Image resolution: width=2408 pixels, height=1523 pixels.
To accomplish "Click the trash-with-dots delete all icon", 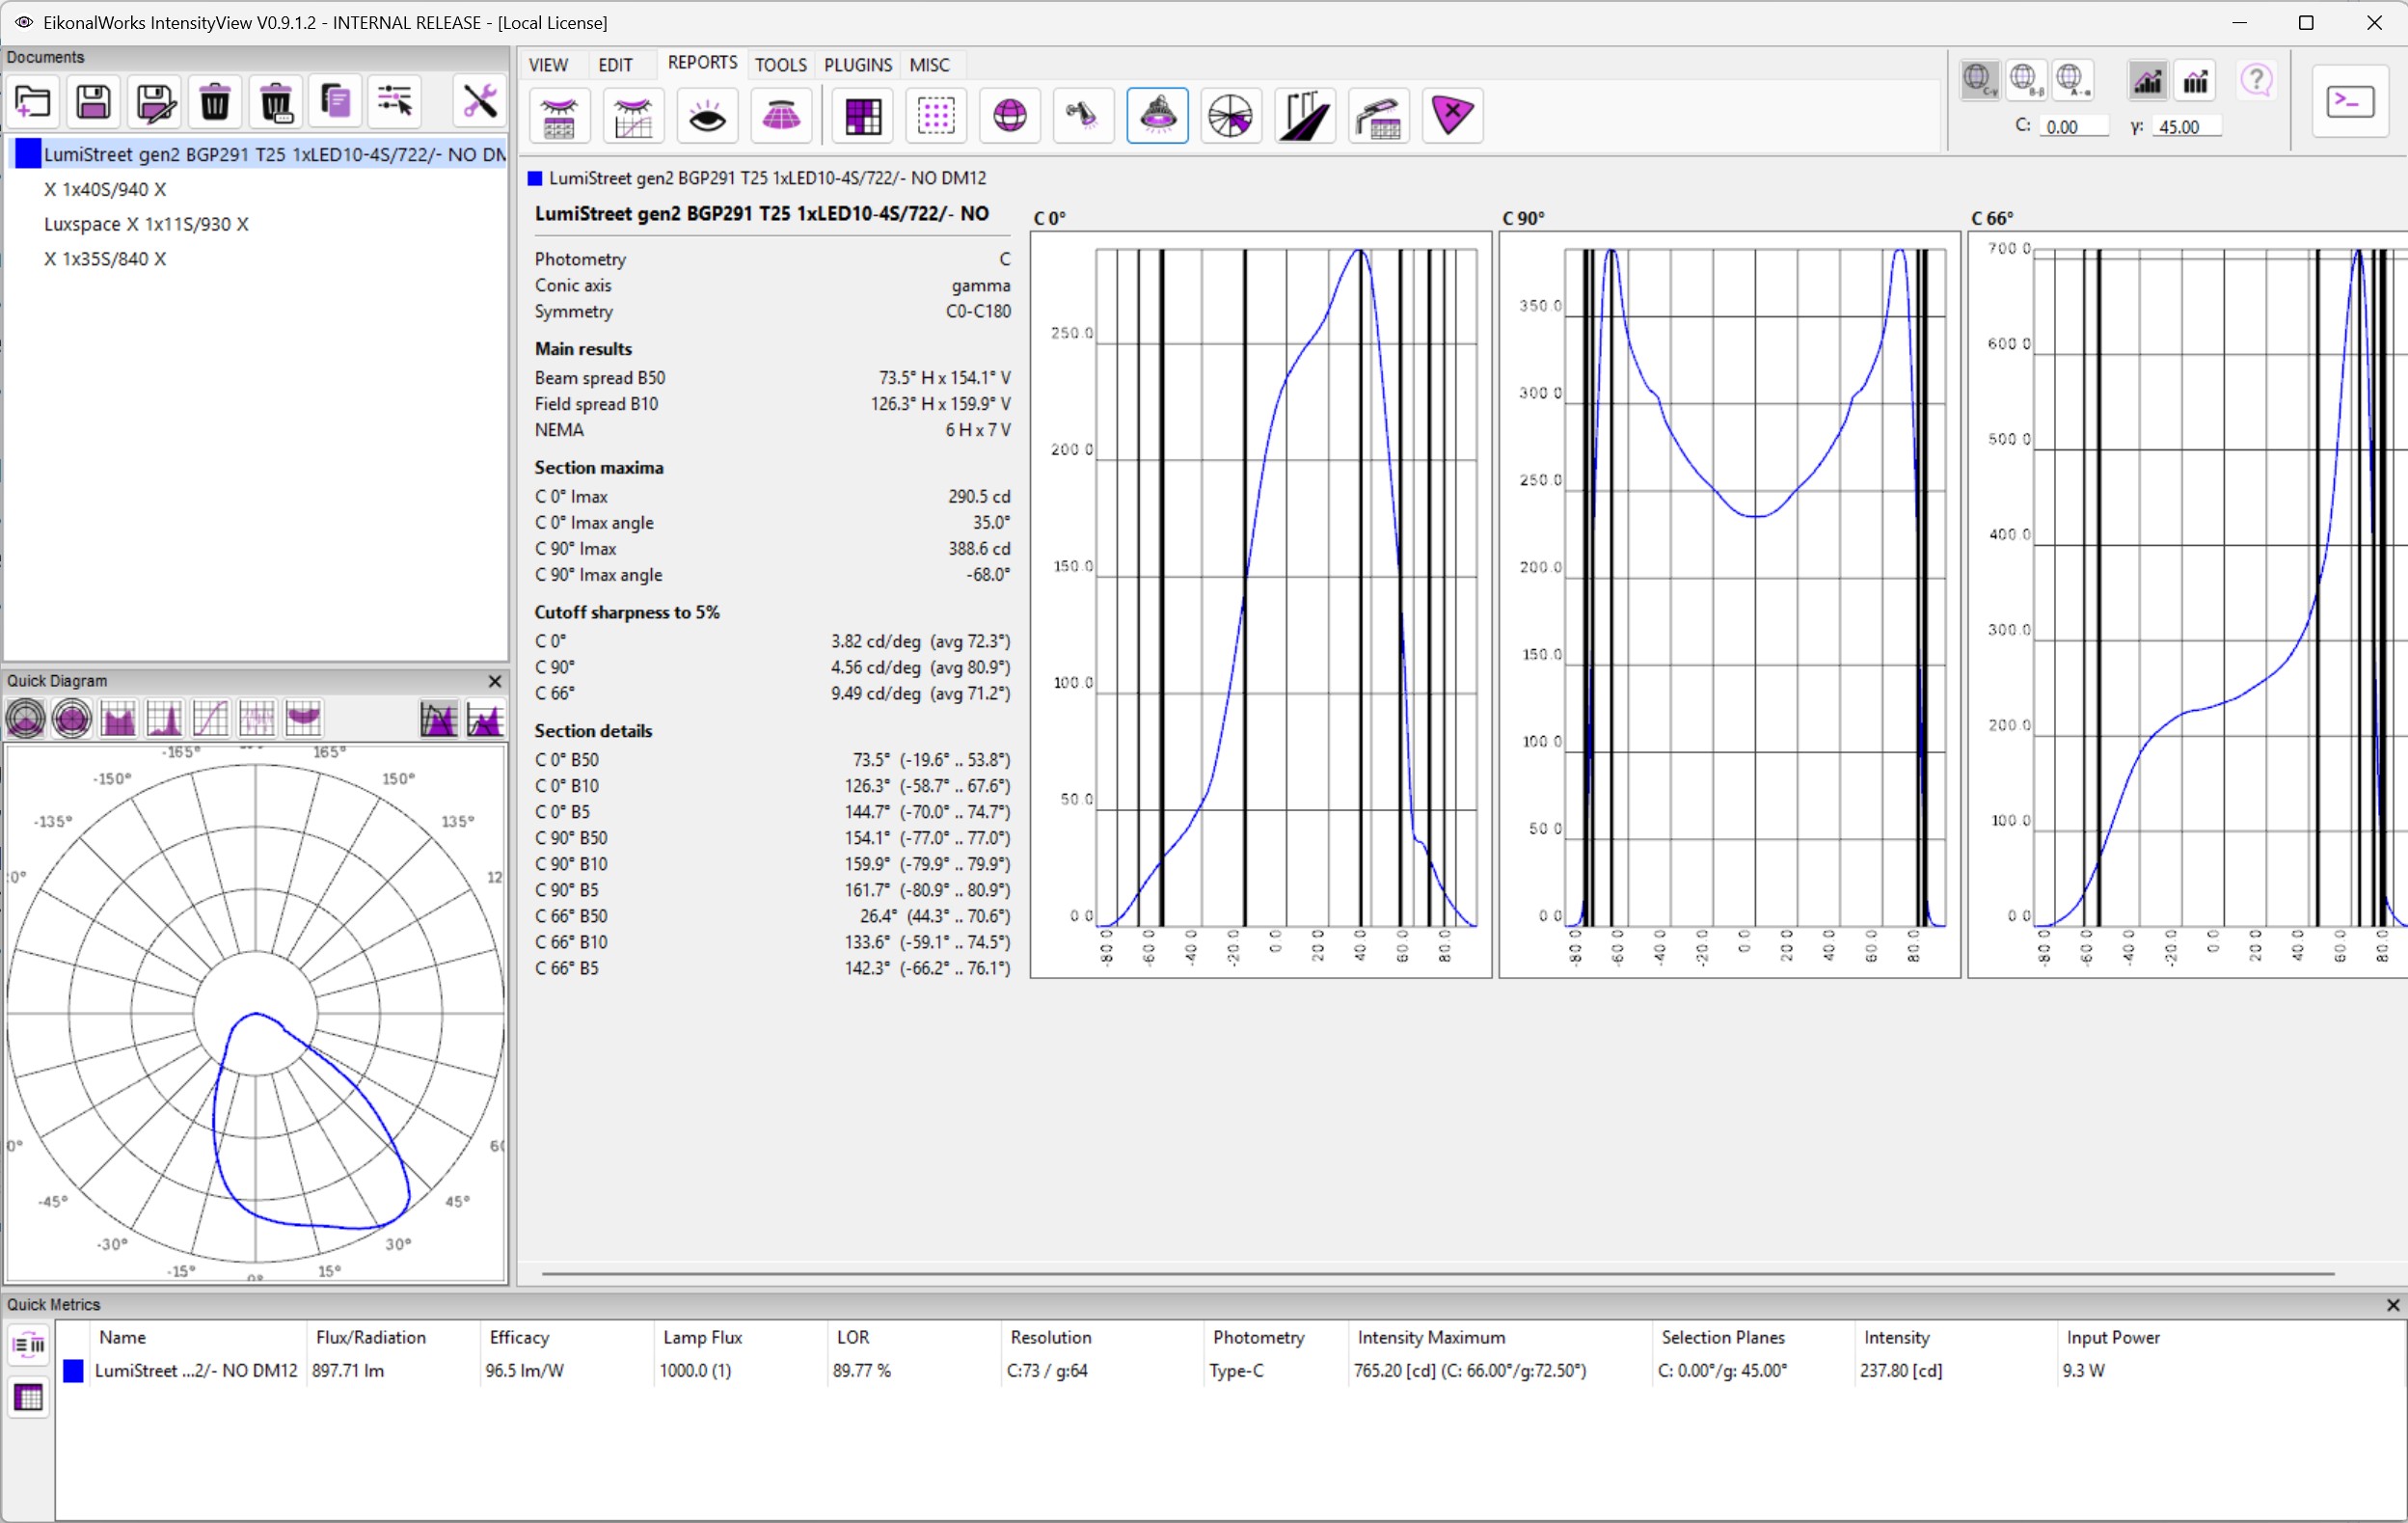I will [x=275, y=101].
